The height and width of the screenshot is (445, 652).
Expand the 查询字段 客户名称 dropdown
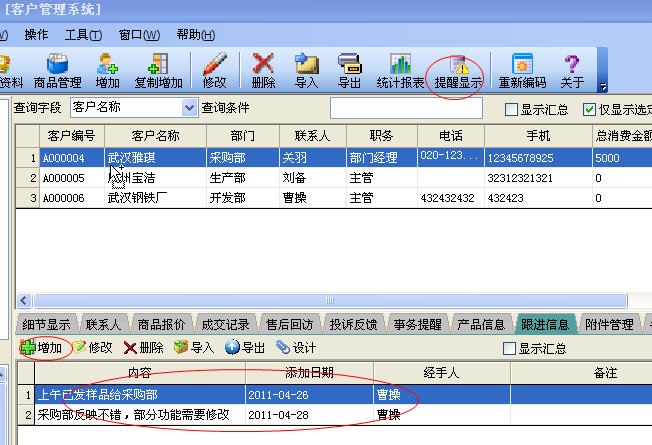click(x=189, y=108)
